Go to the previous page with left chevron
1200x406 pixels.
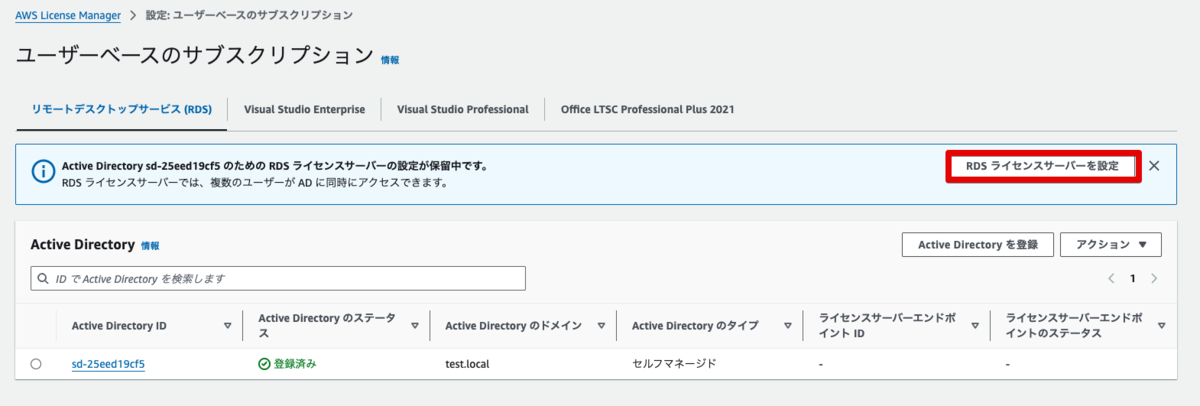tap(1111, 278)
